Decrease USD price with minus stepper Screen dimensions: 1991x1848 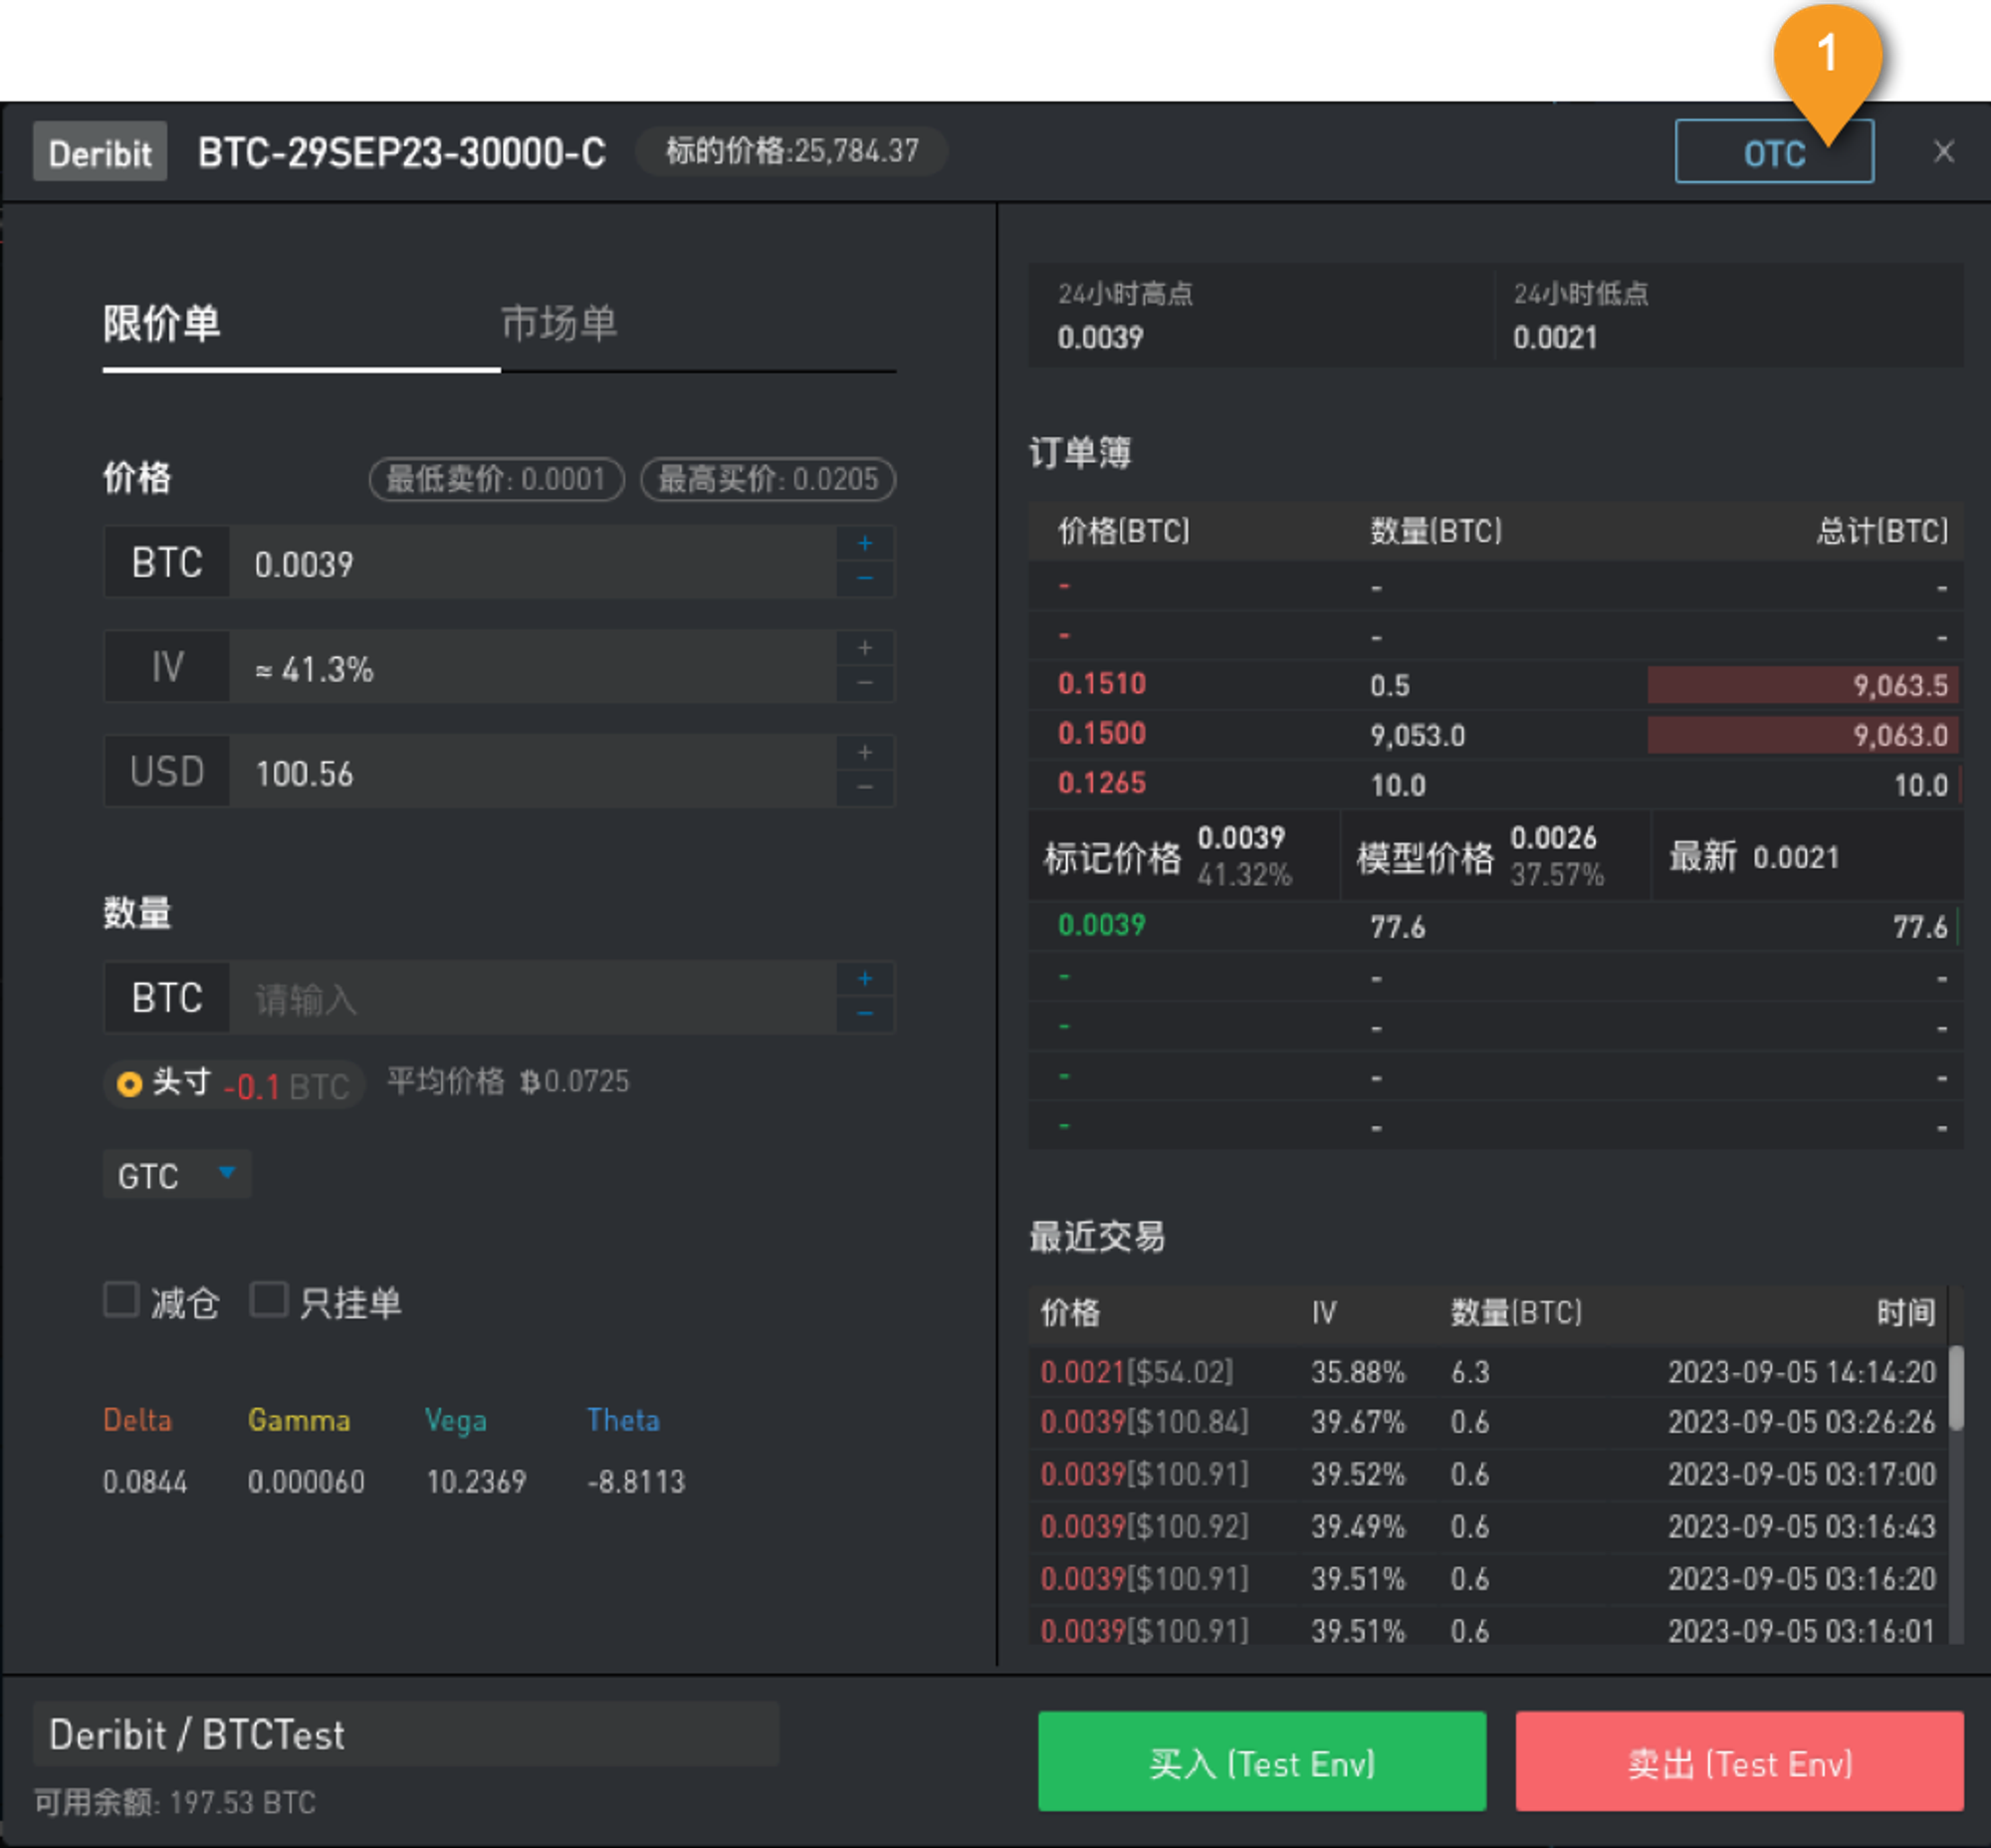[864, 789]
